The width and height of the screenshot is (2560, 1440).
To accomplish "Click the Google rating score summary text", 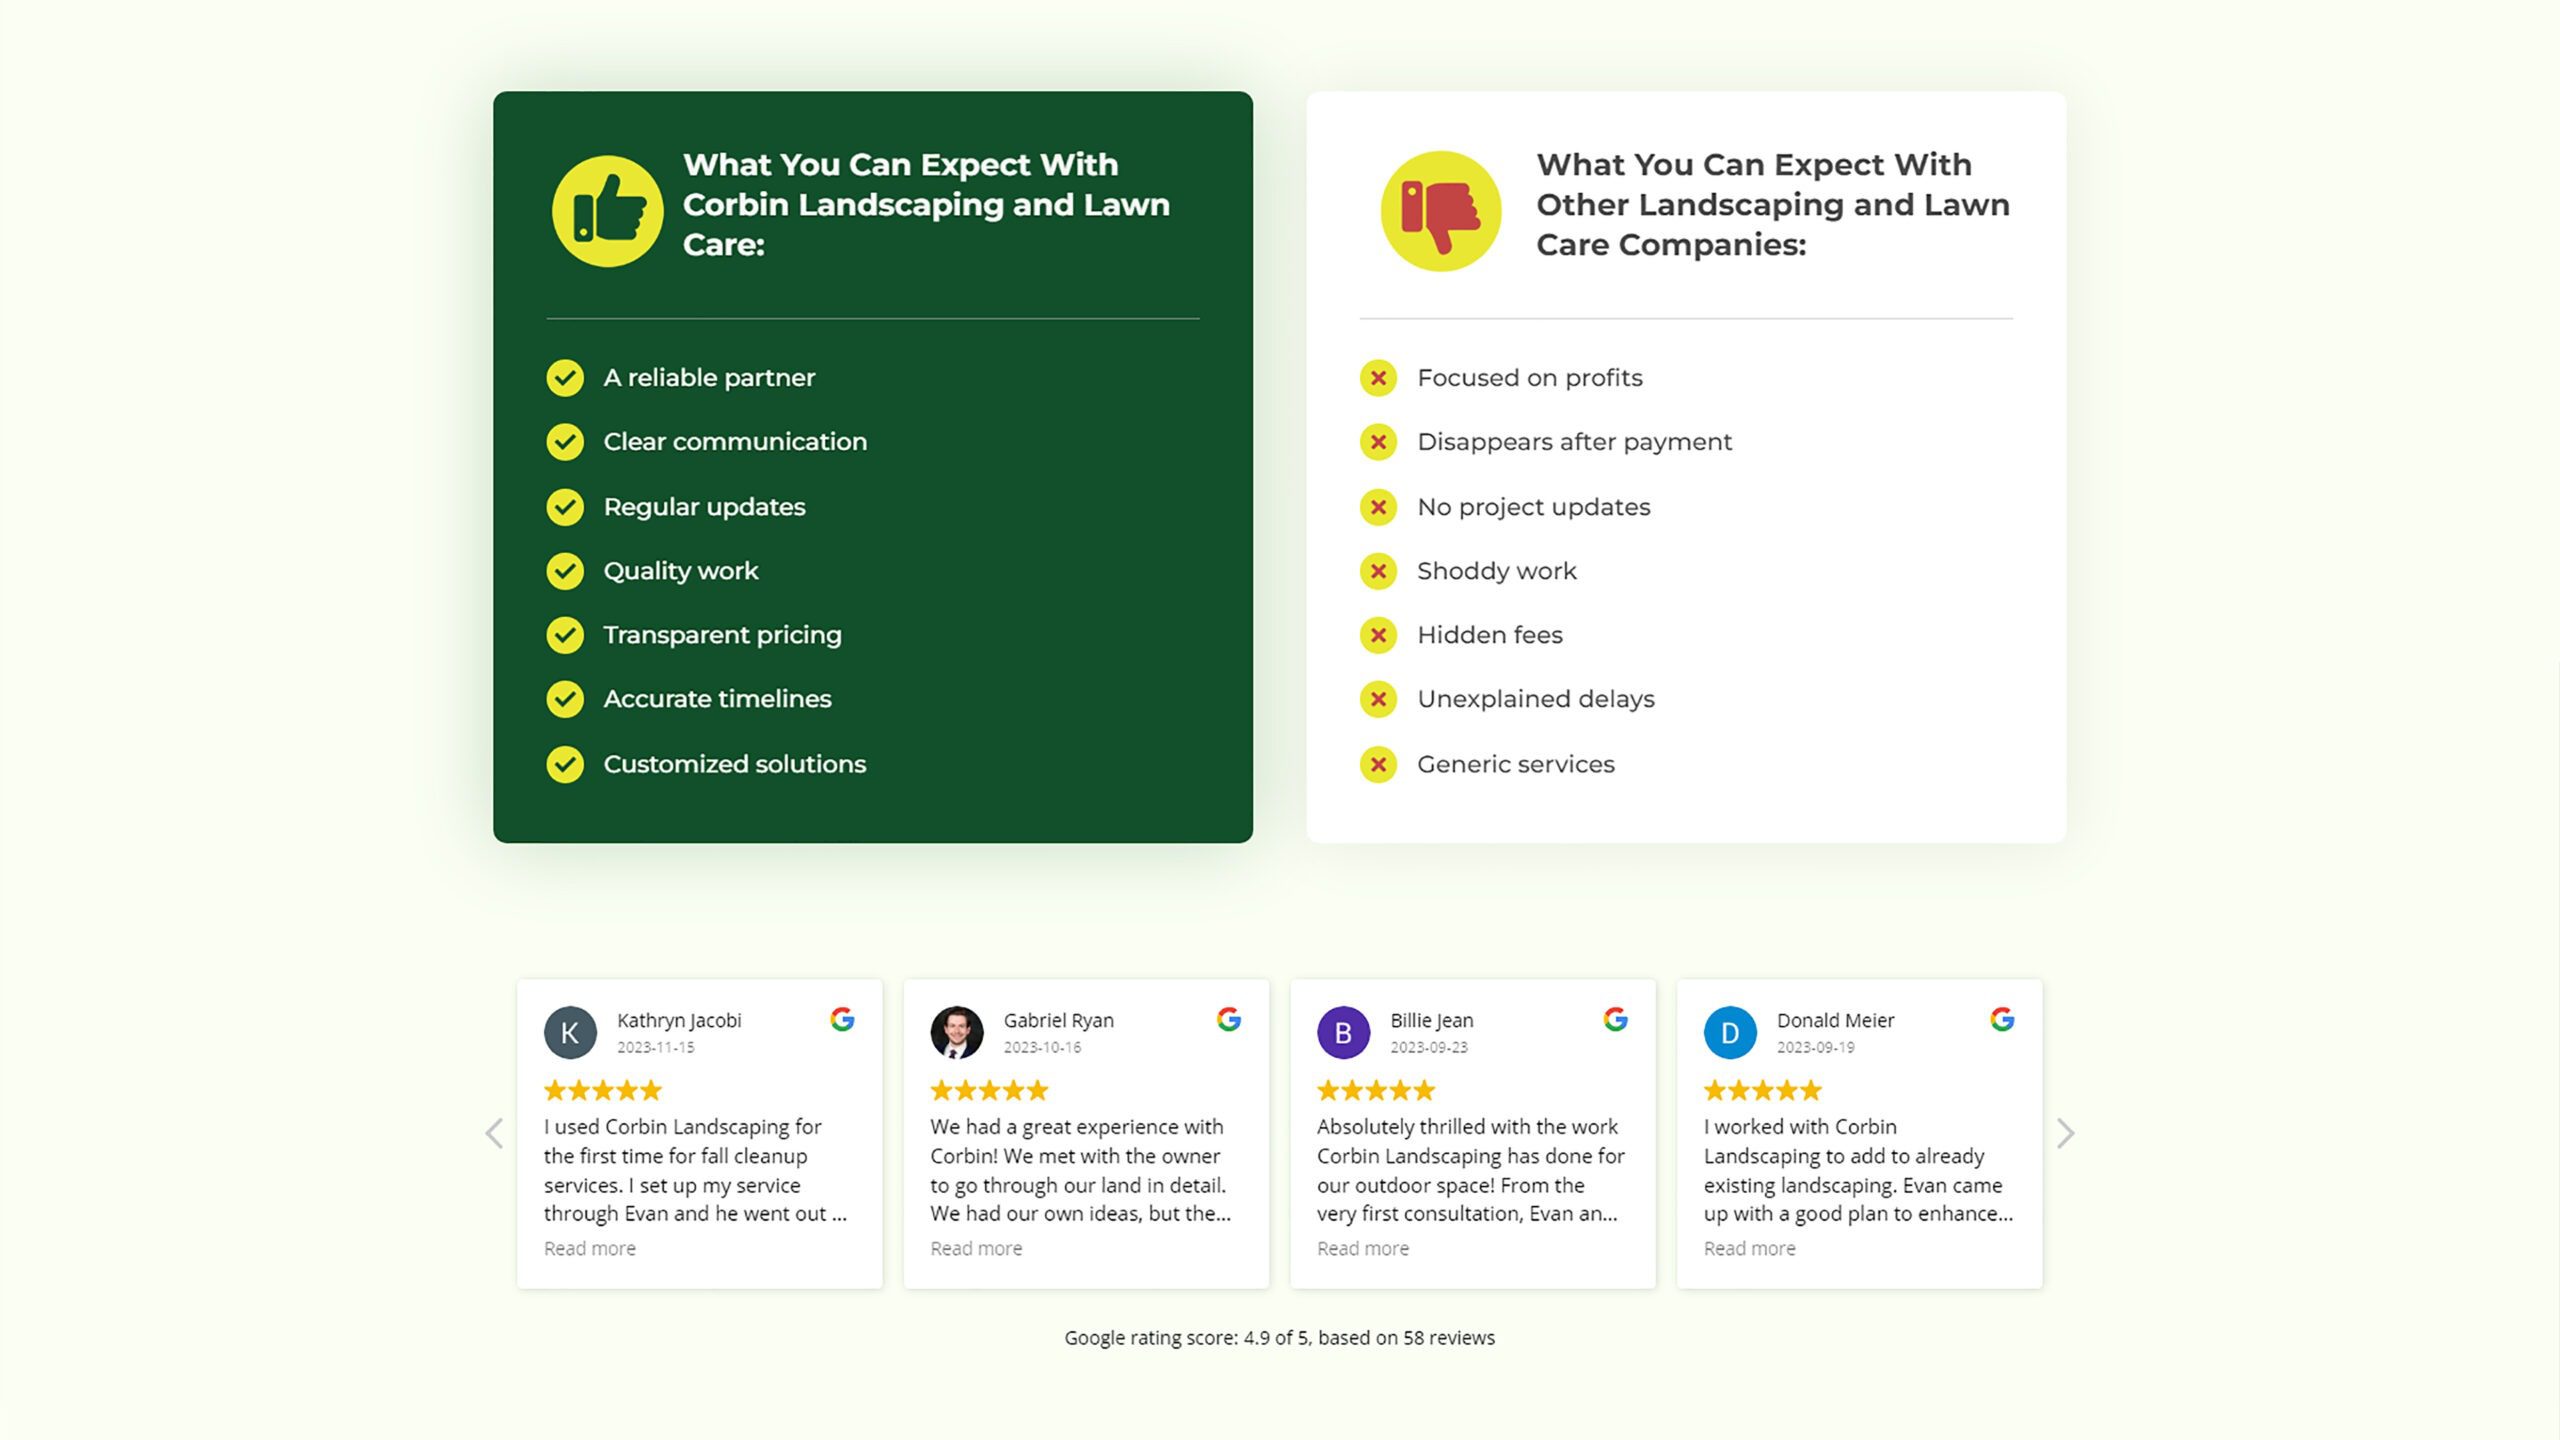I will [x=1279, y=1338].
